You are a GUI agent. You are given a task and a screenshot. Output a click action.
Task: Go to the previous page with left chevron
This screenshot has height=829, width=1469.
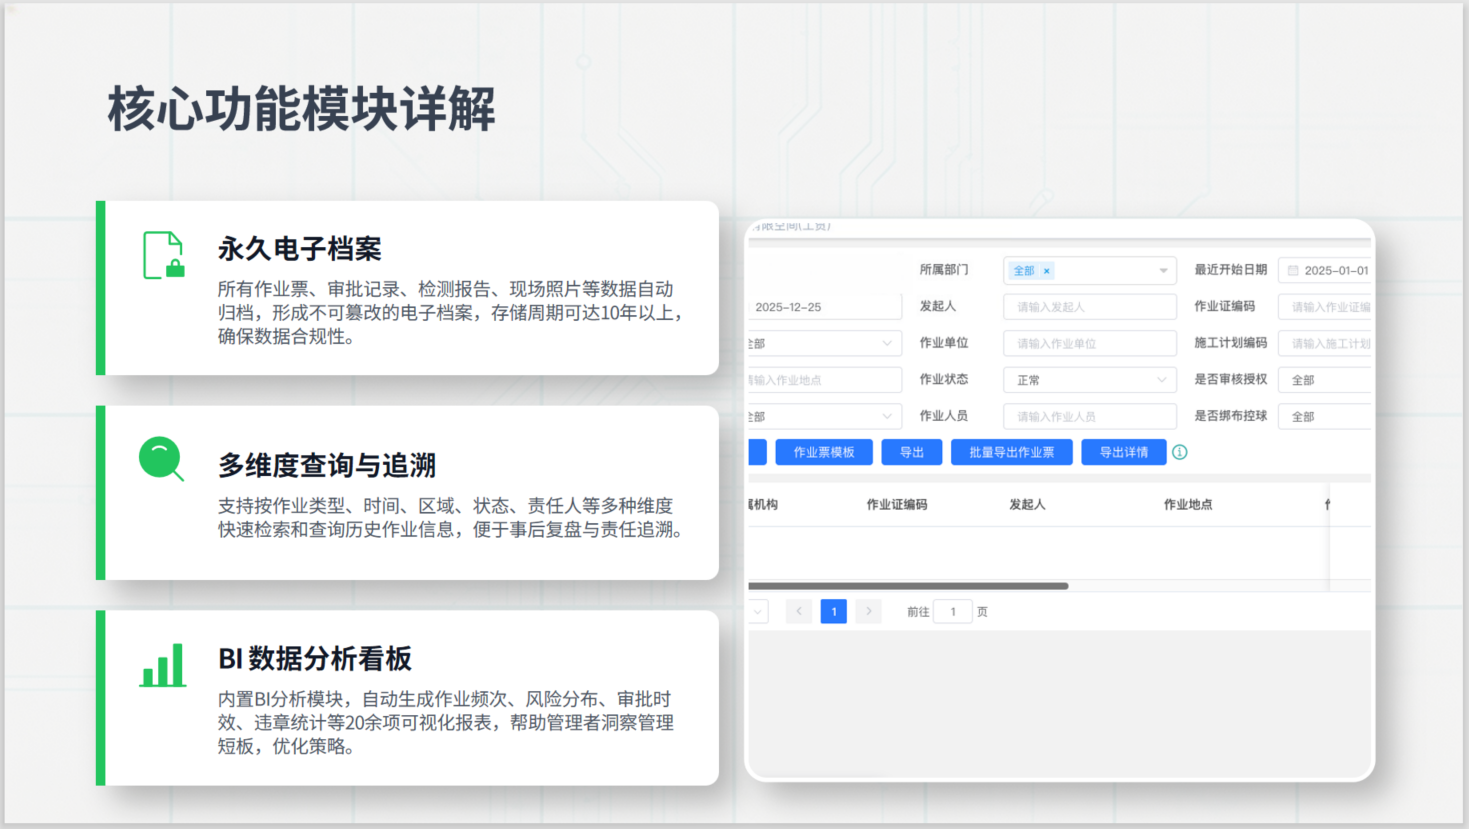[x=799, y=611]
